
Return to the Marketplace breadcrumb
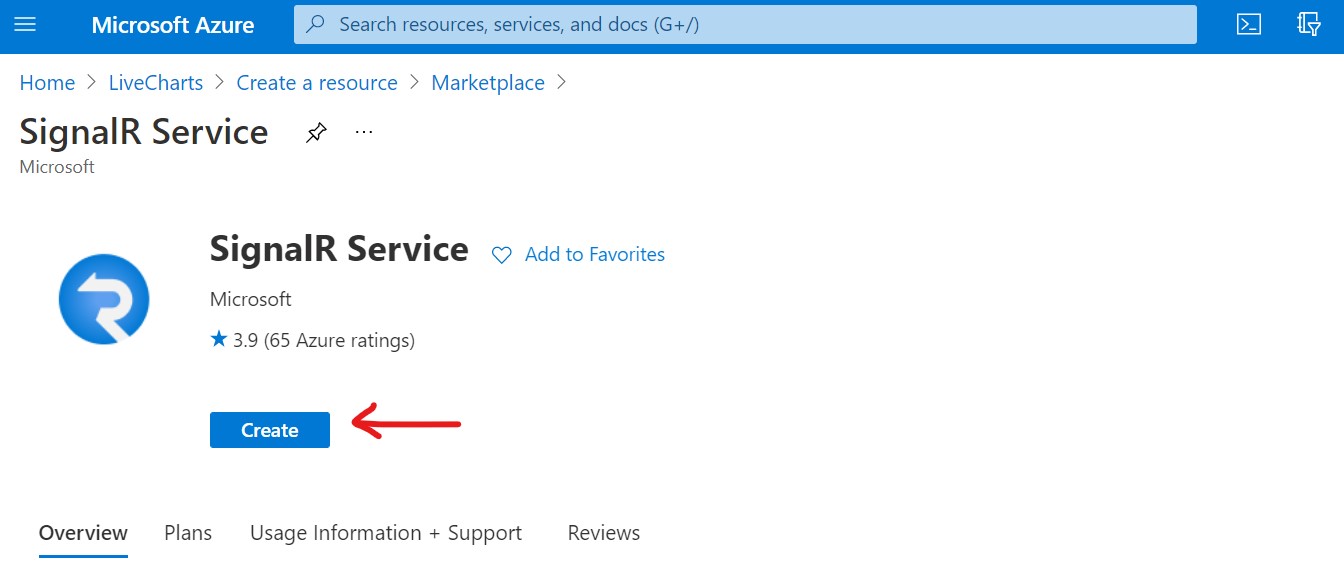pos(488,83)
